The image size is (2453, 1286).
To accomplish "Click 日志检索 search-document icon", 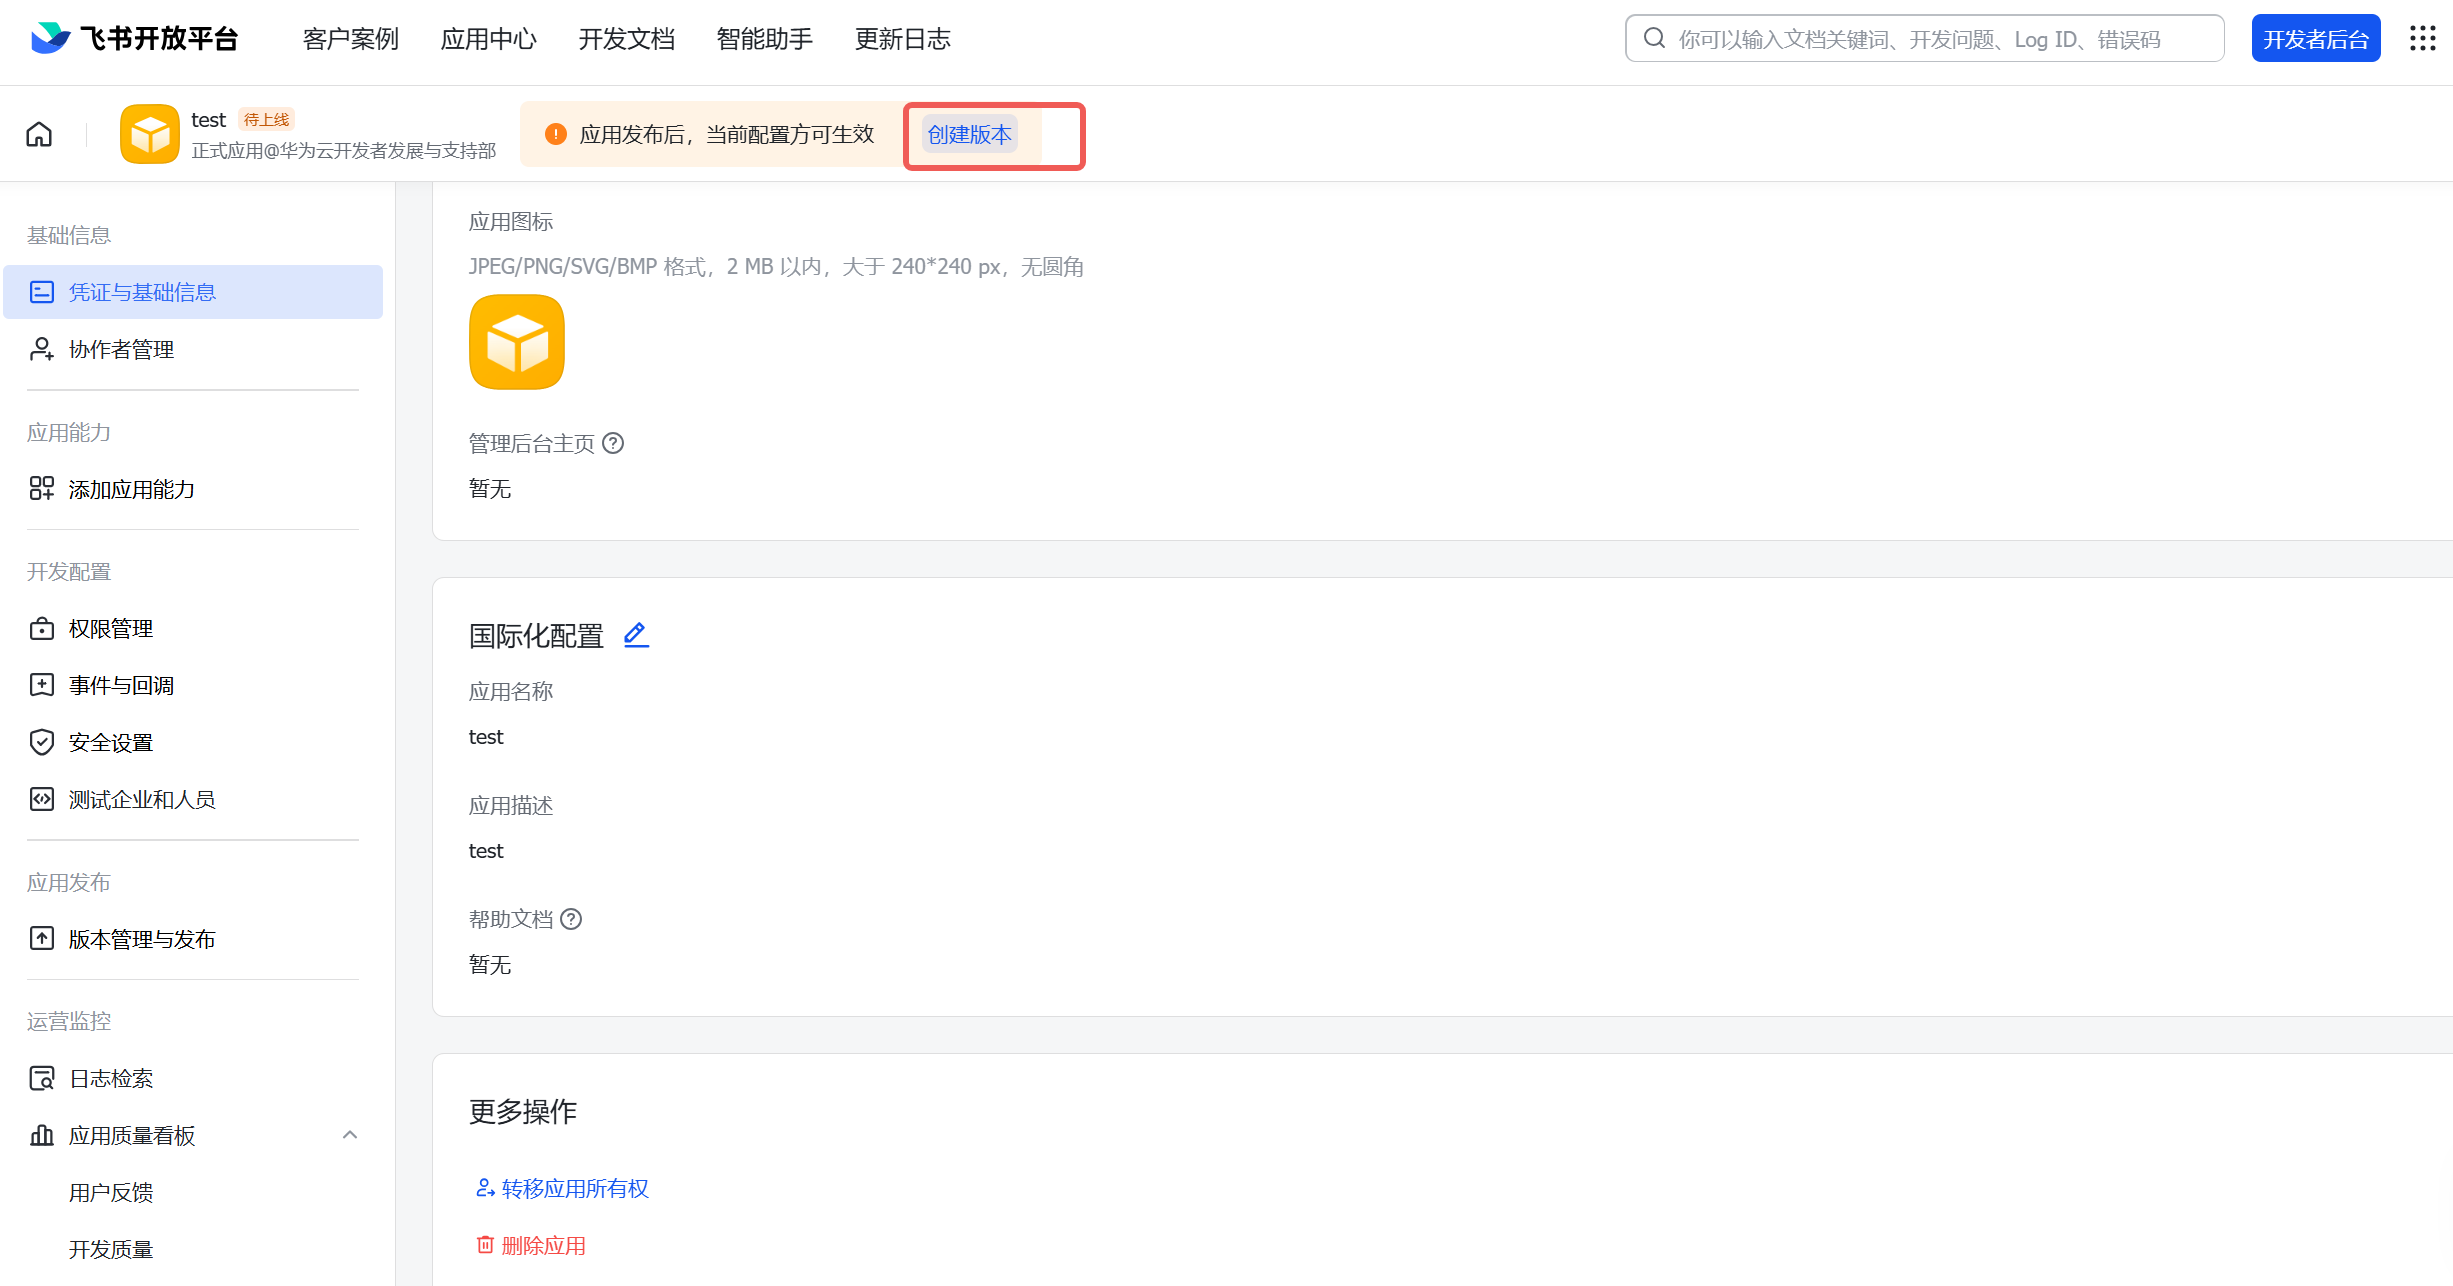I will [42, 1078].
